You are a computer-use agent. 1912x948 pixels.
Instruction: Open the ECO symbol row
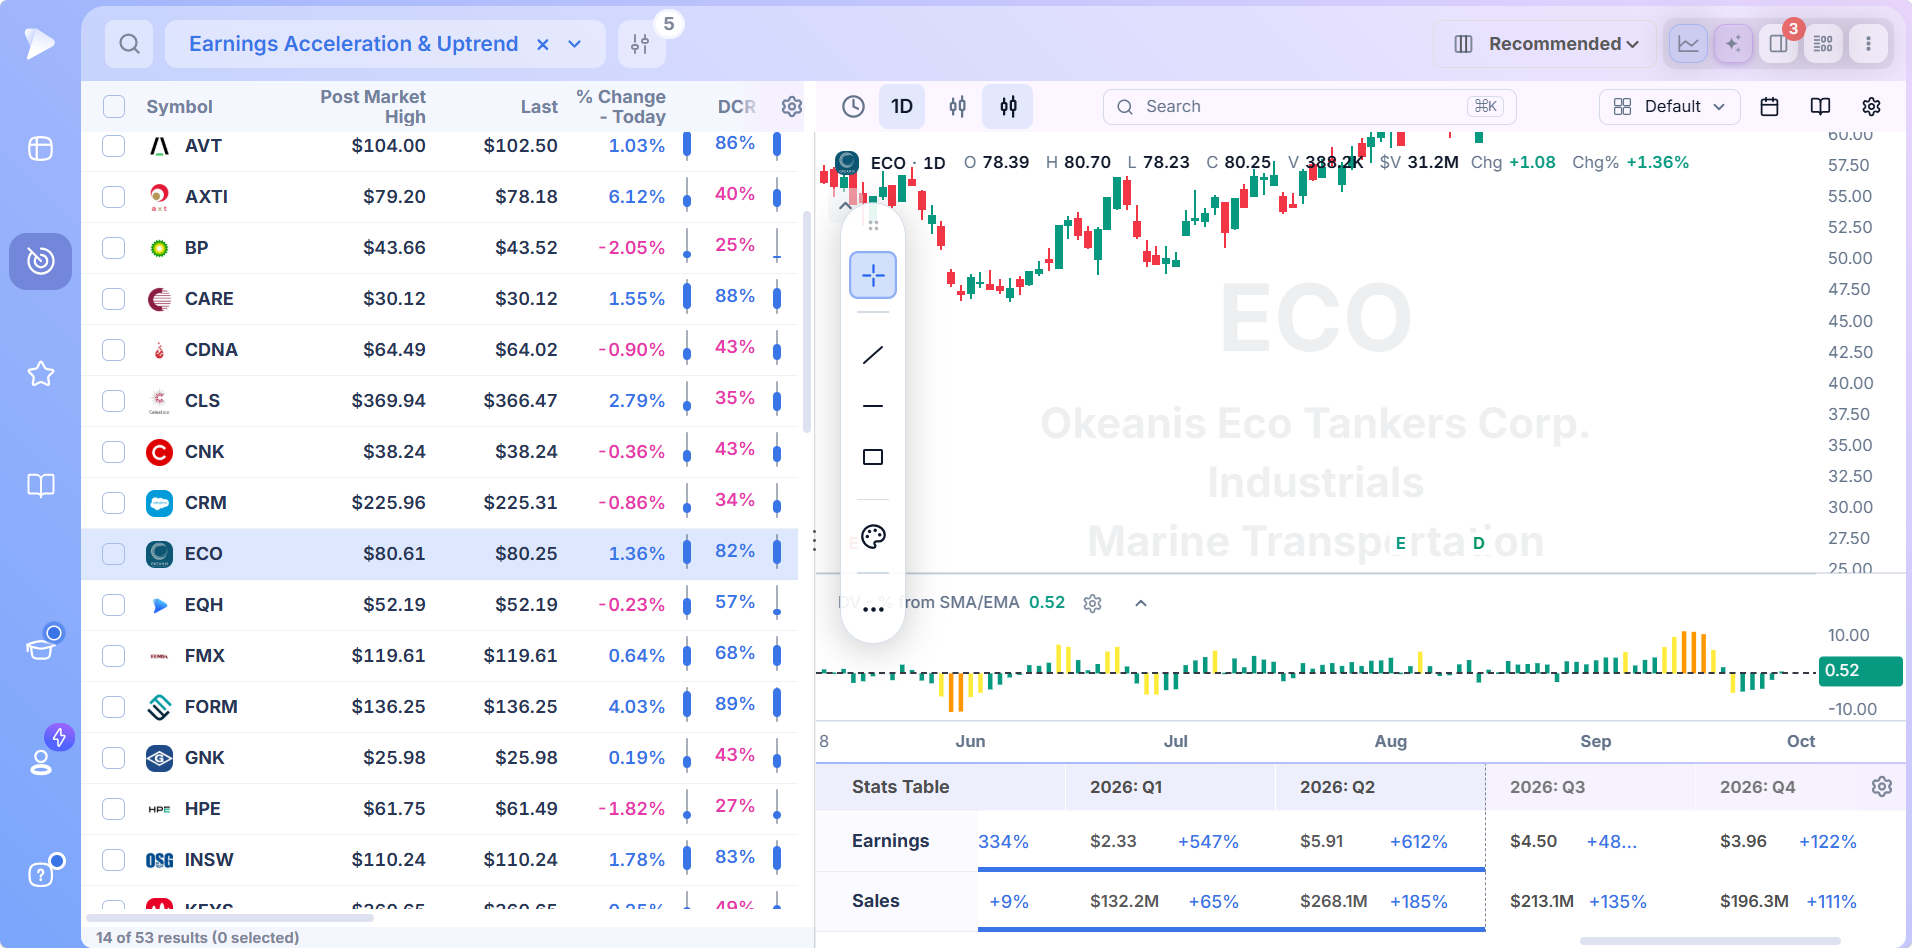[x=440, y=554]
